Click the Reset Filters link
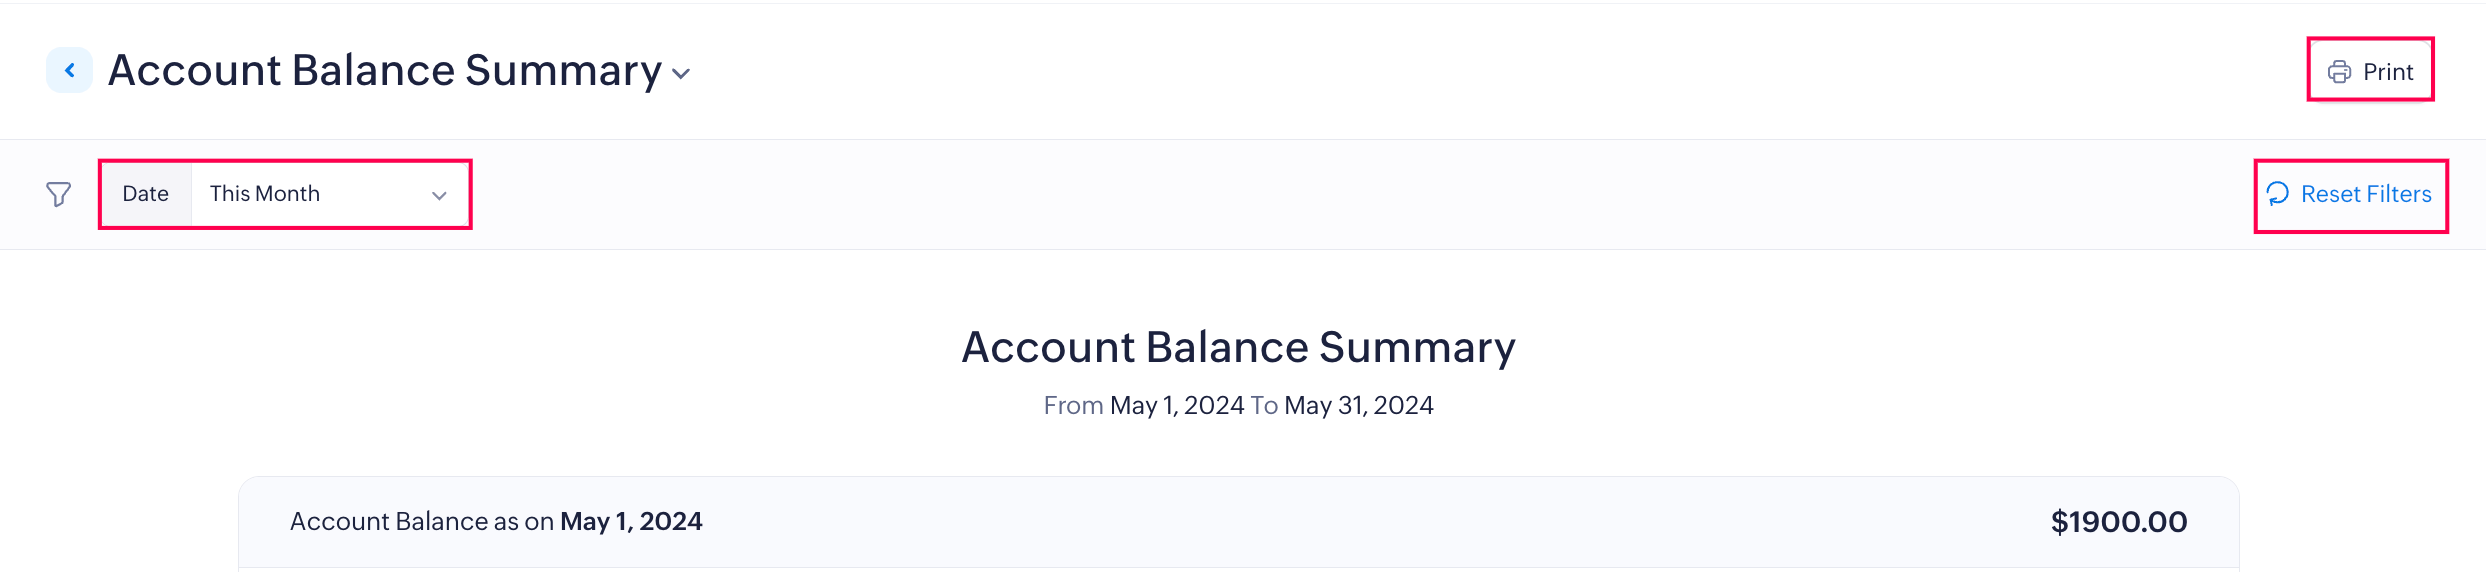Image resolution: width=2486 pixels, height=572 pixels. [x=2365, y=194]
